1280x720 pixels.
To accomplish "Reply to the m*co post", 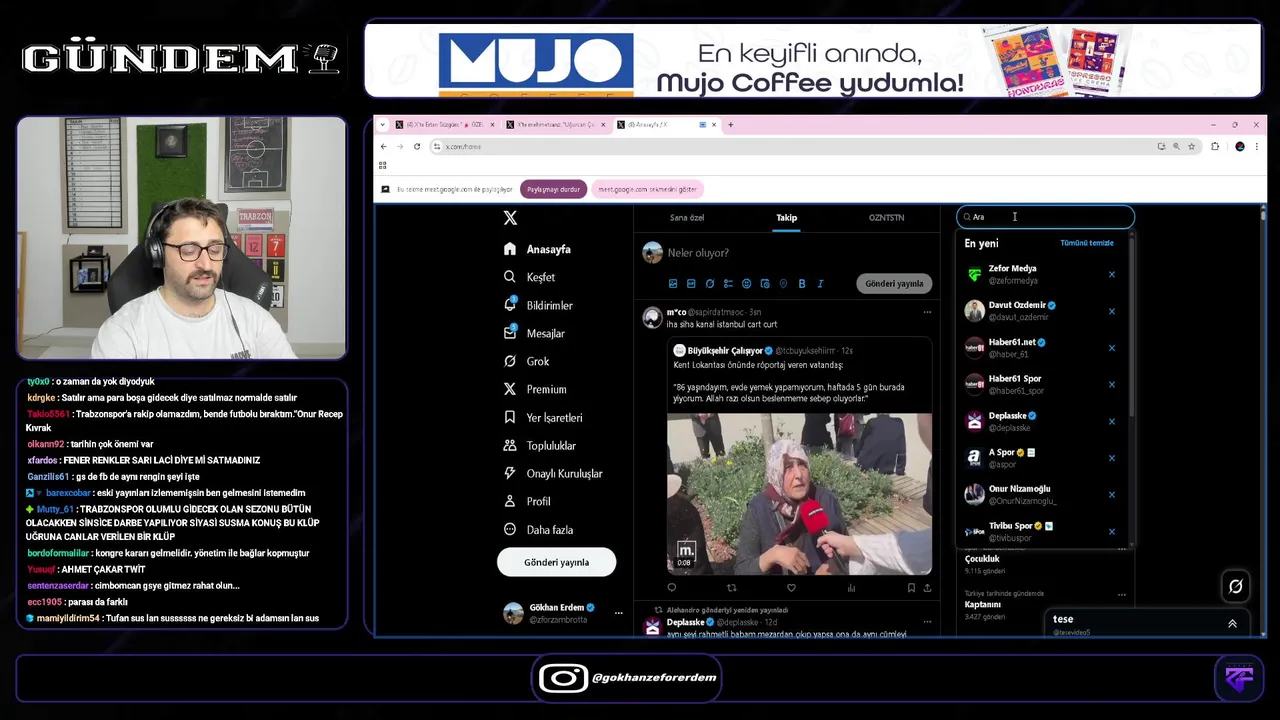I will pos(671,588).
